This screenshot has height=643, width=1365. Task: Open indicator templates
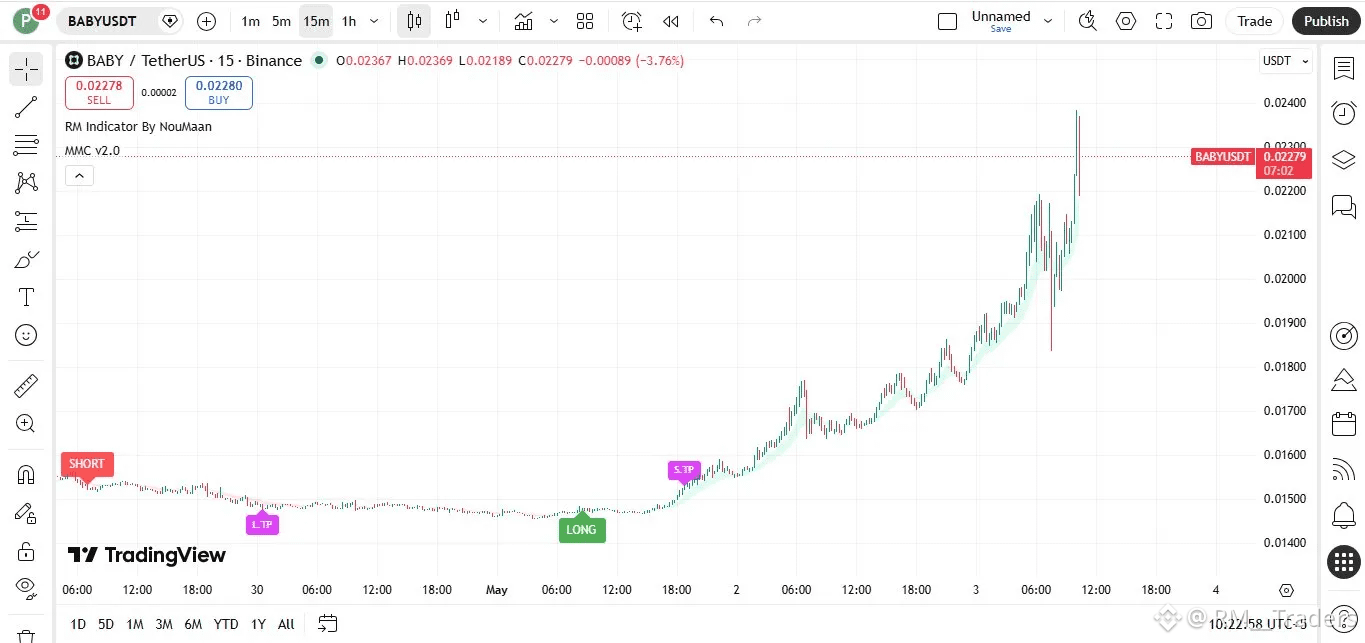[x=585, y=21]
